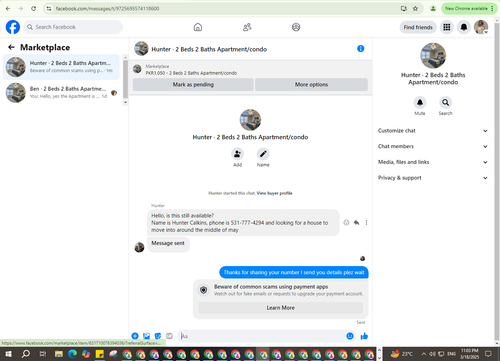Viewport: 500px width, 361px height.
Task: Reply to Hunter's message arrow
Action: point(356,223)
